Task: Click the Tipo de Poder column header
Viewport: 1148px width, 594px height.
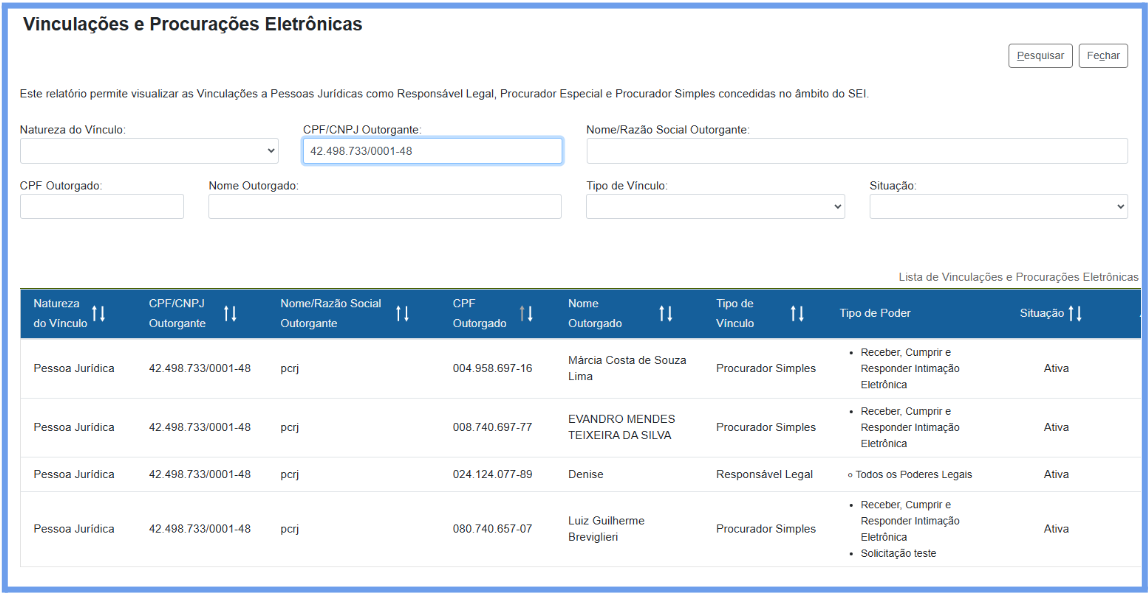Action: pyautogui.click(x=875, y=314)
